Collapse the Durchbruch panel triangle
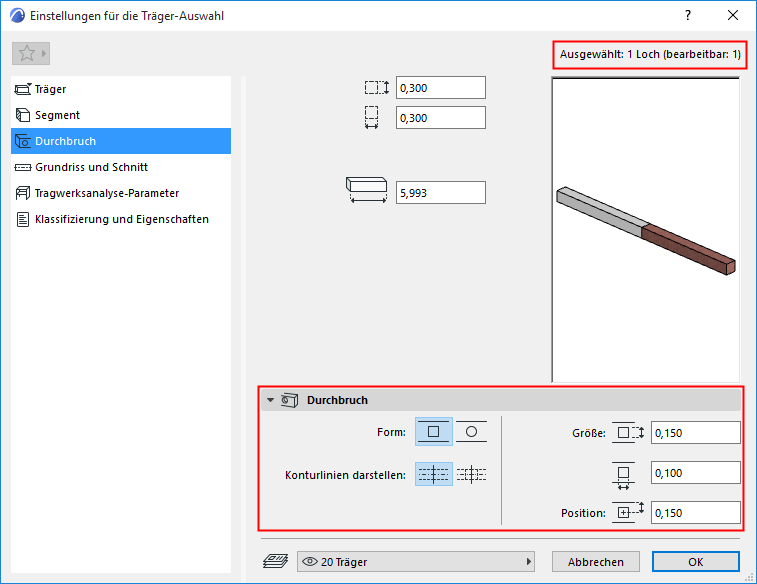 click(x=270, y=400)
